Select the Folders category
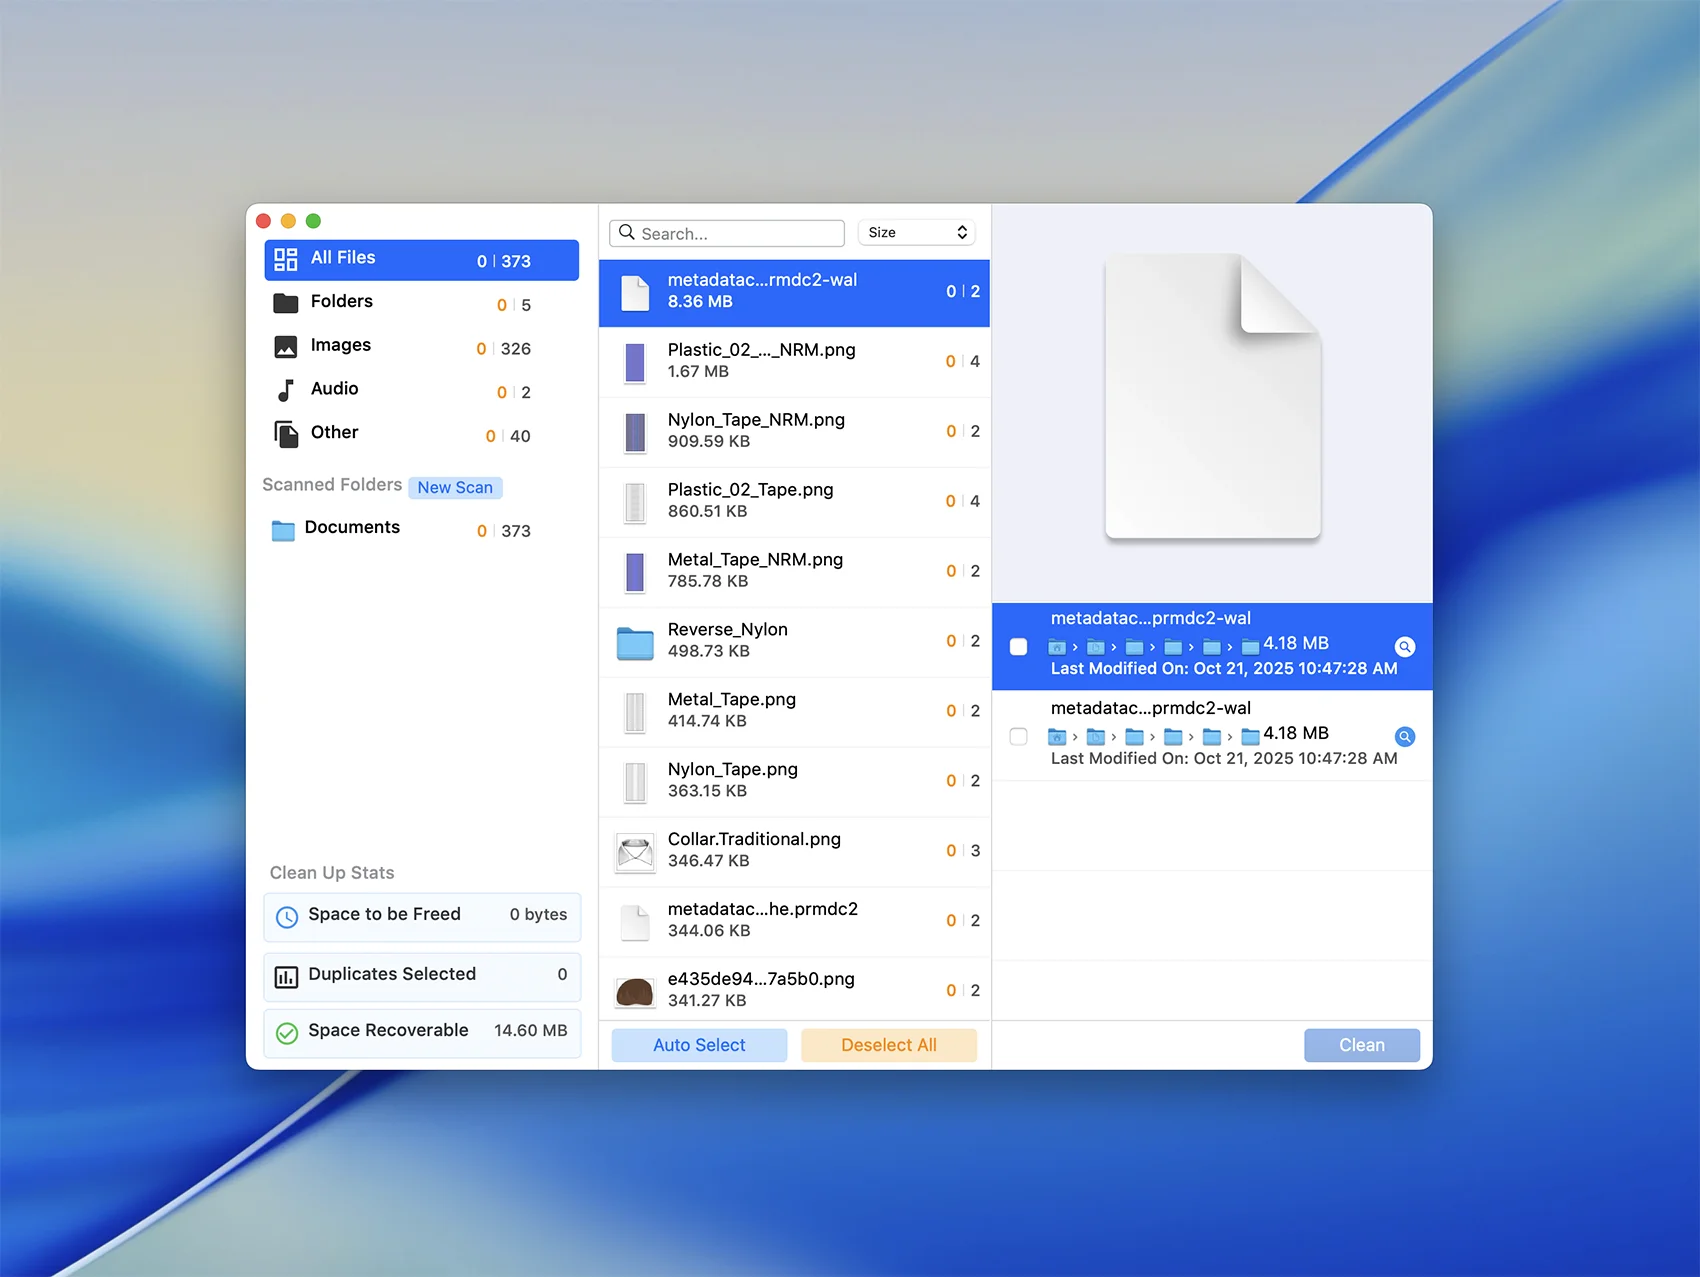 341,302
